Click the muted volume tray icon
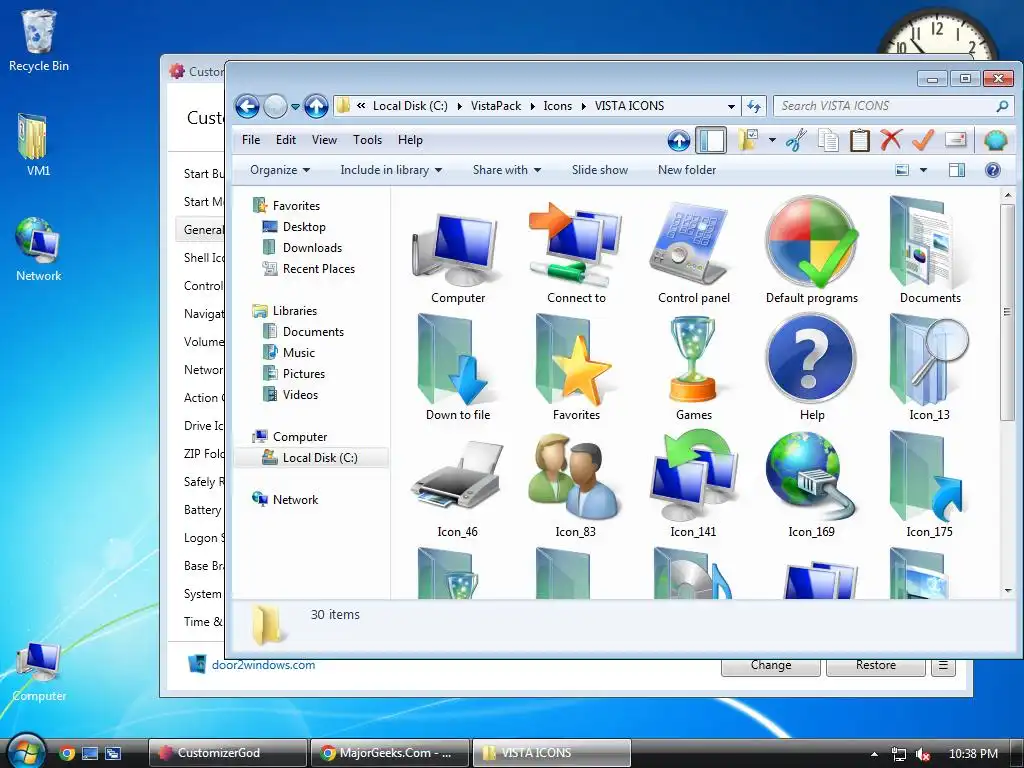This screenshot has height=768, width=1024. [923, 754]
